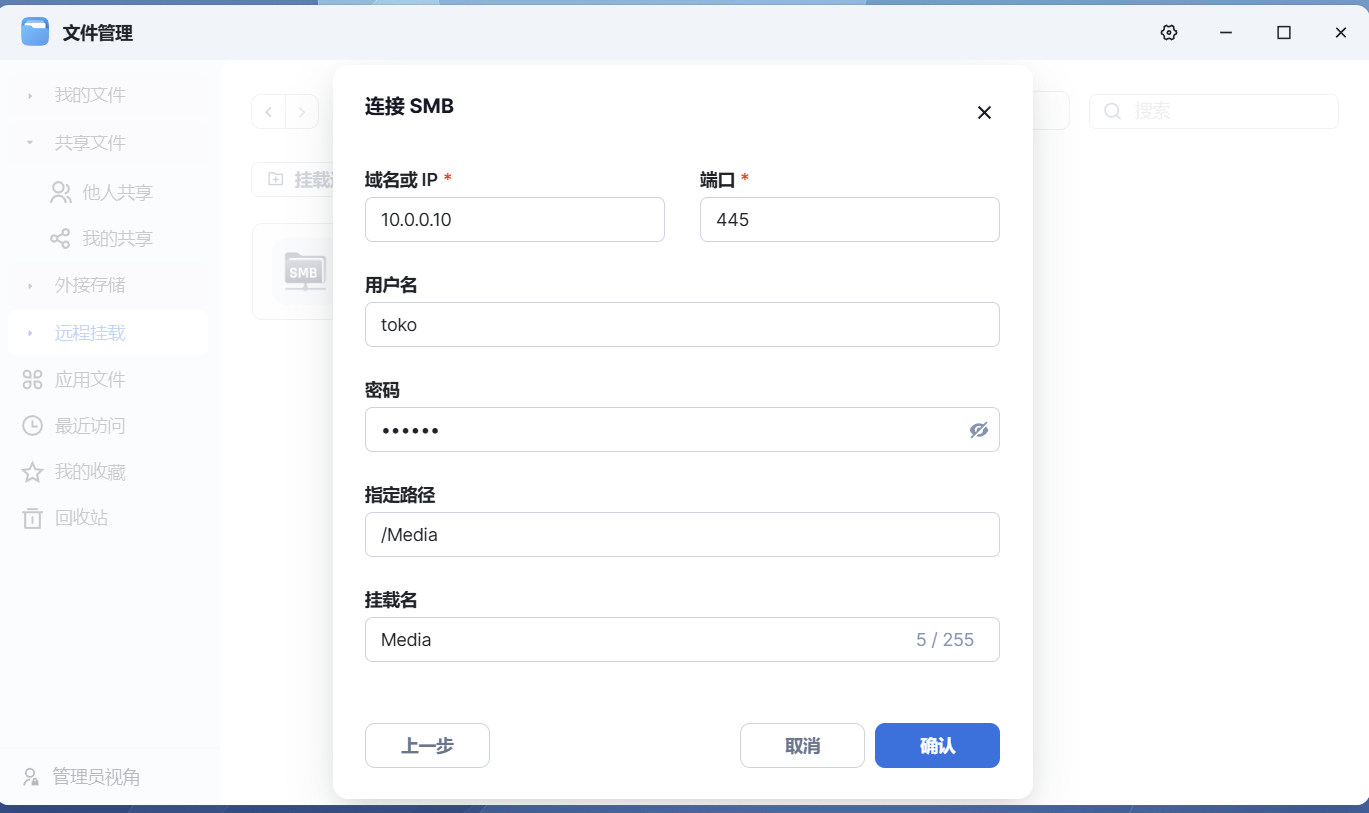Expand the 我的文件 tree arrow
This screenshot has height=813, width=1369.
click(x=30, y=96)
